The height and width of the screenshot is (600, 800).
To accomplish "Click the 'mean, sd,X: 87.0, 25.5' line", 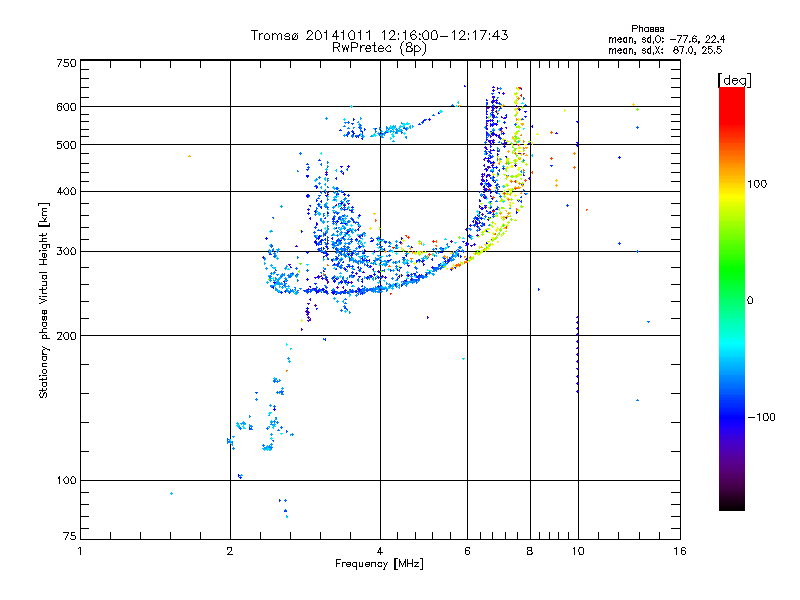I will pos(665,50).
